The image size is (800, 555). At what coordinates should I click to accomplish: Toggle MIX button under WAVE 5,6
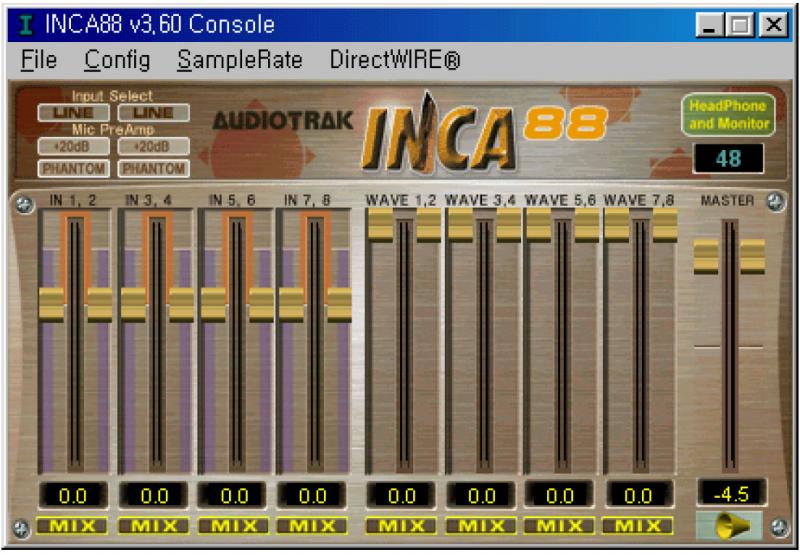pyautogui.click(x=559, y=526)
